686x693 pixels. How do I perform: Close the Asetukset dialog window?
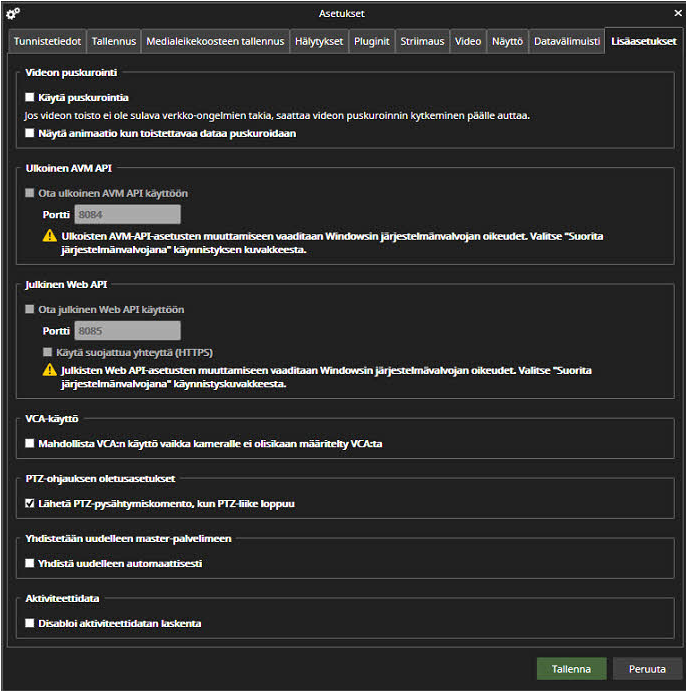672,13
